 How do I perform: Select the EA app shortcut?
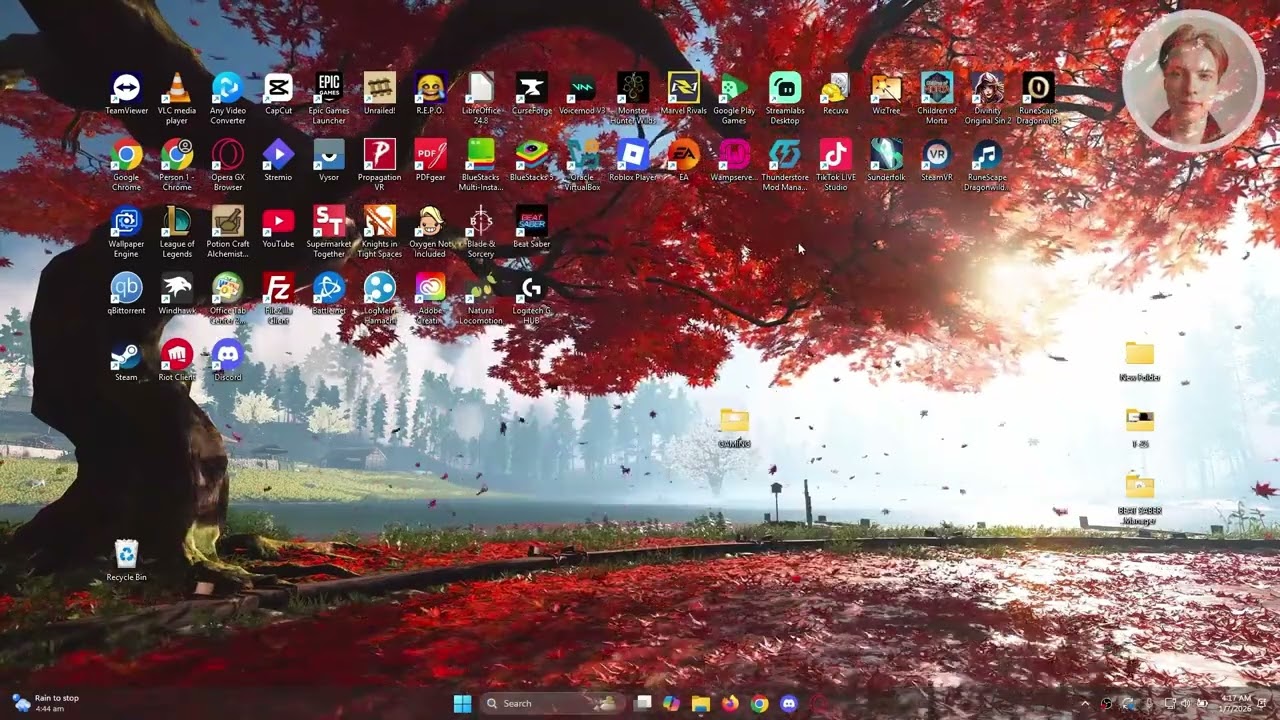pyautogui.click(x=684, y=155)
